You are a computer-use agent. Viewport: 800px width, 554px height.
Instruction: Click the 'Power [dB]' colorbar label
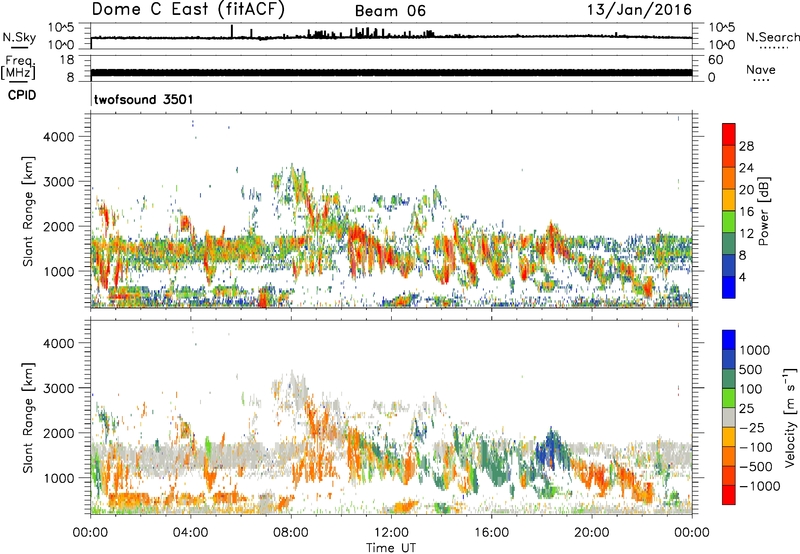pyautogui.click(x=763, y=211)
